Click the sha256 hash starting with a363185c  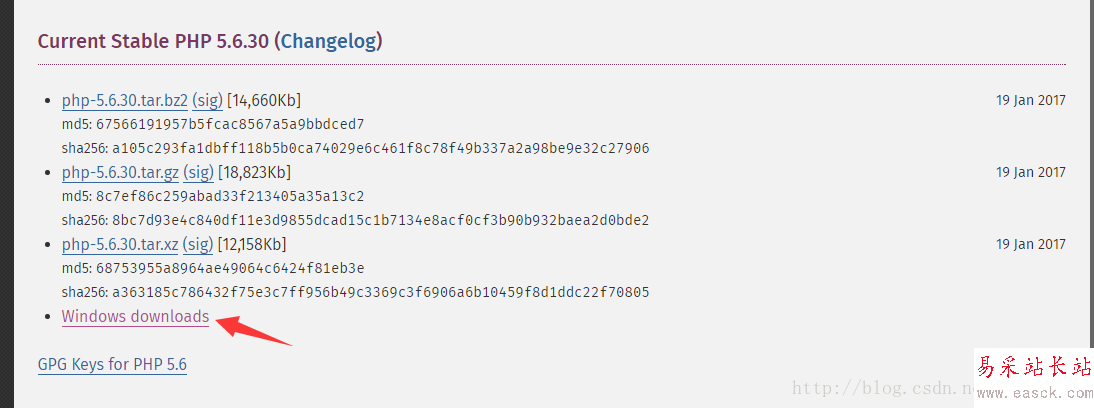[x=380, y=292]
